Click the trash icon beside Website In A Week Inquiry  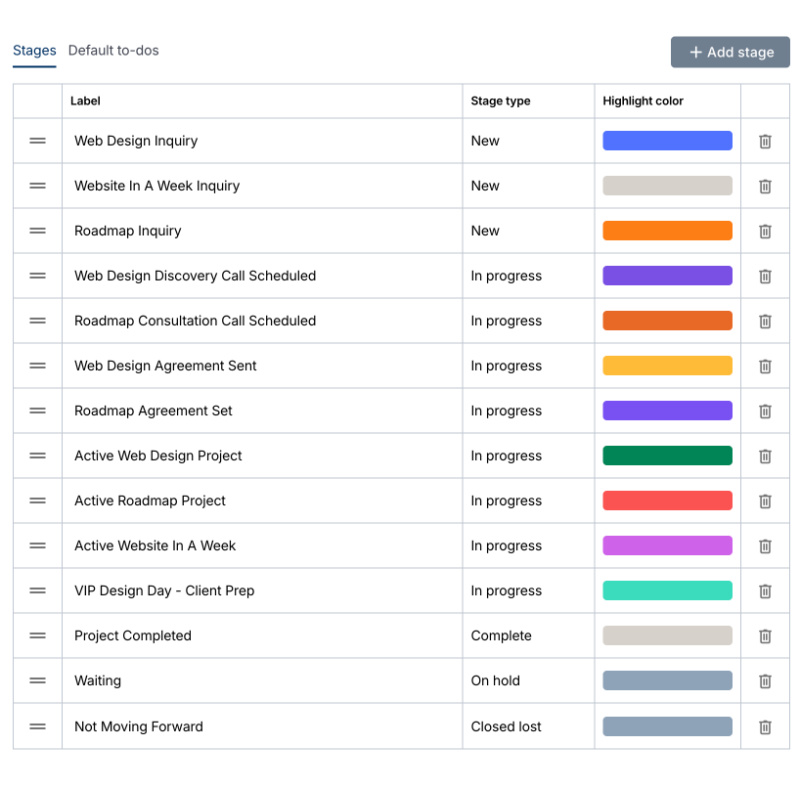765,186
